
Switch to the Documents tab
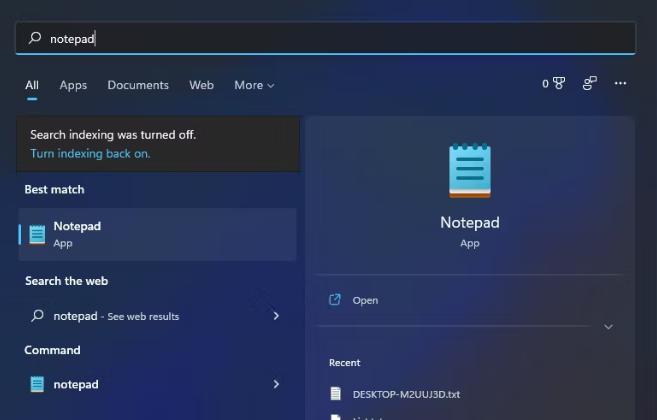click(x=138, y=85)
